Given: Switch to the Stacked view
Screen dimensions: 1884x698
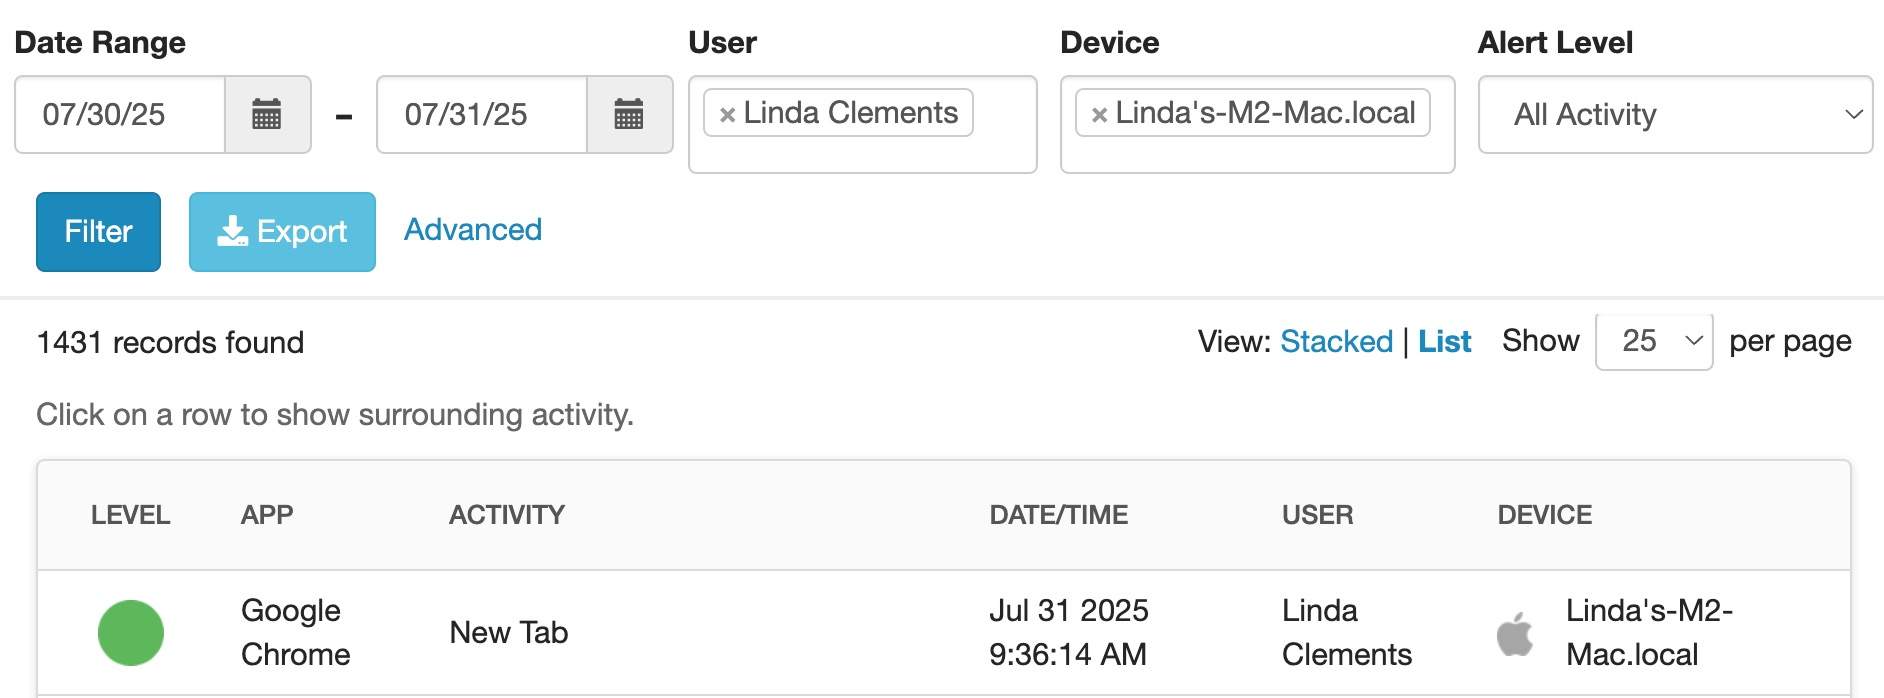Looking at the screenshot, I should click(x=1336, y=342).
